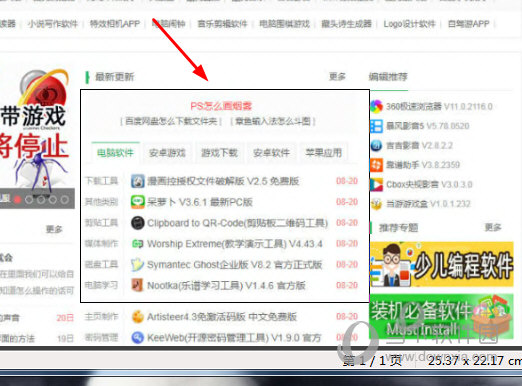Click 更多 beside 最新更新

337,77
